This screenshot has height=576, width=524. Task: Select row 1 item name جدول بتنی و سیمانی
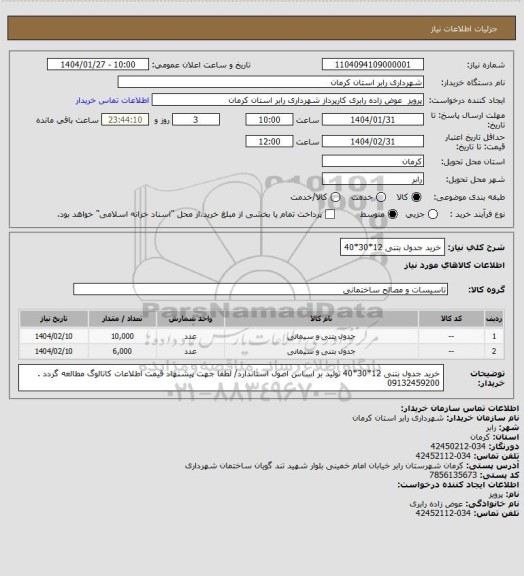[321, 336]
